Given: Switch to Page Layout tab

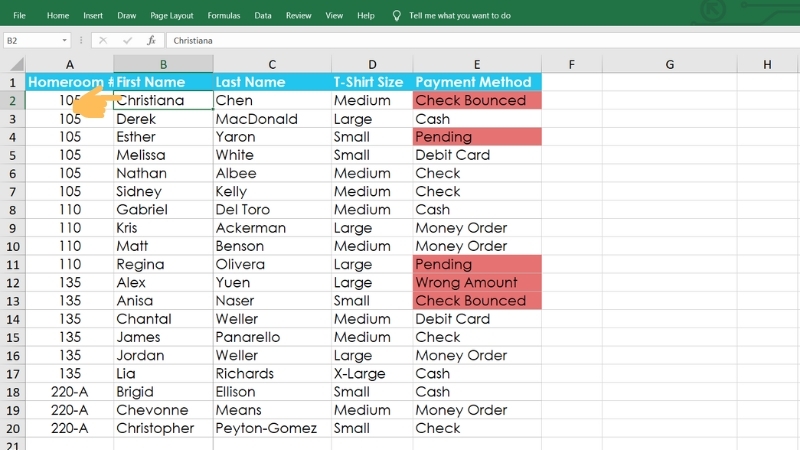Looking at the screenshot, I should pos(171,15).
